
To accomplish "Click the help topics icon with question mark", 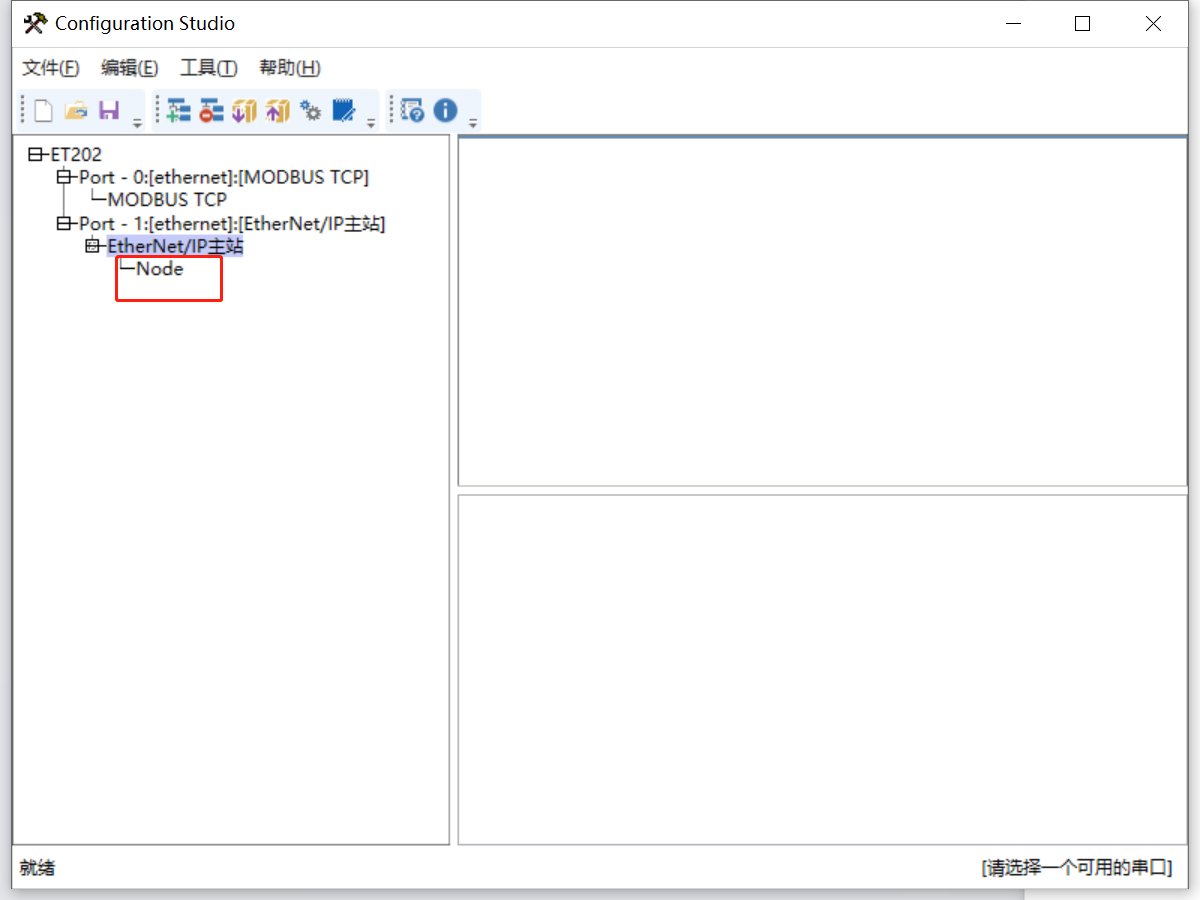I will pos(413,110).
